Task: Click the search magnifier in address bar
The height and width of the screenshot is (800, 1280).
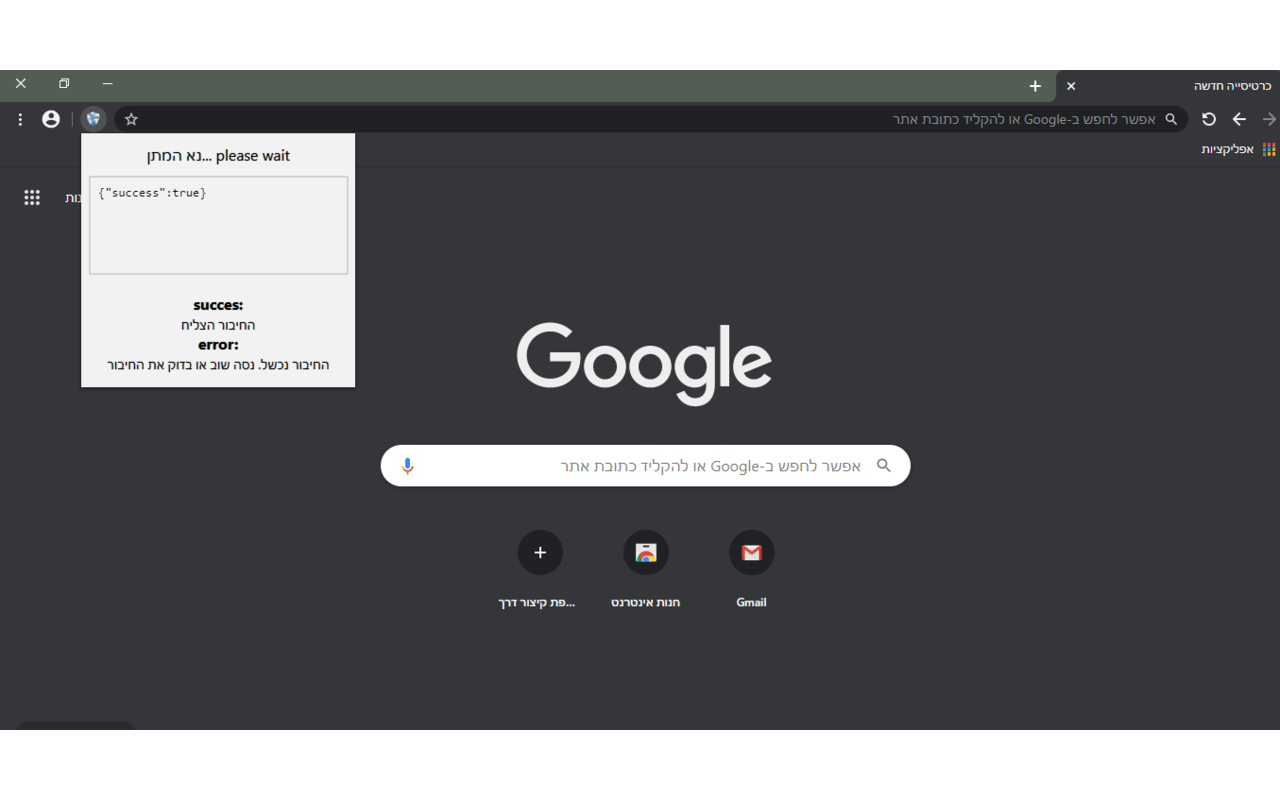Action: (1171, 119)
